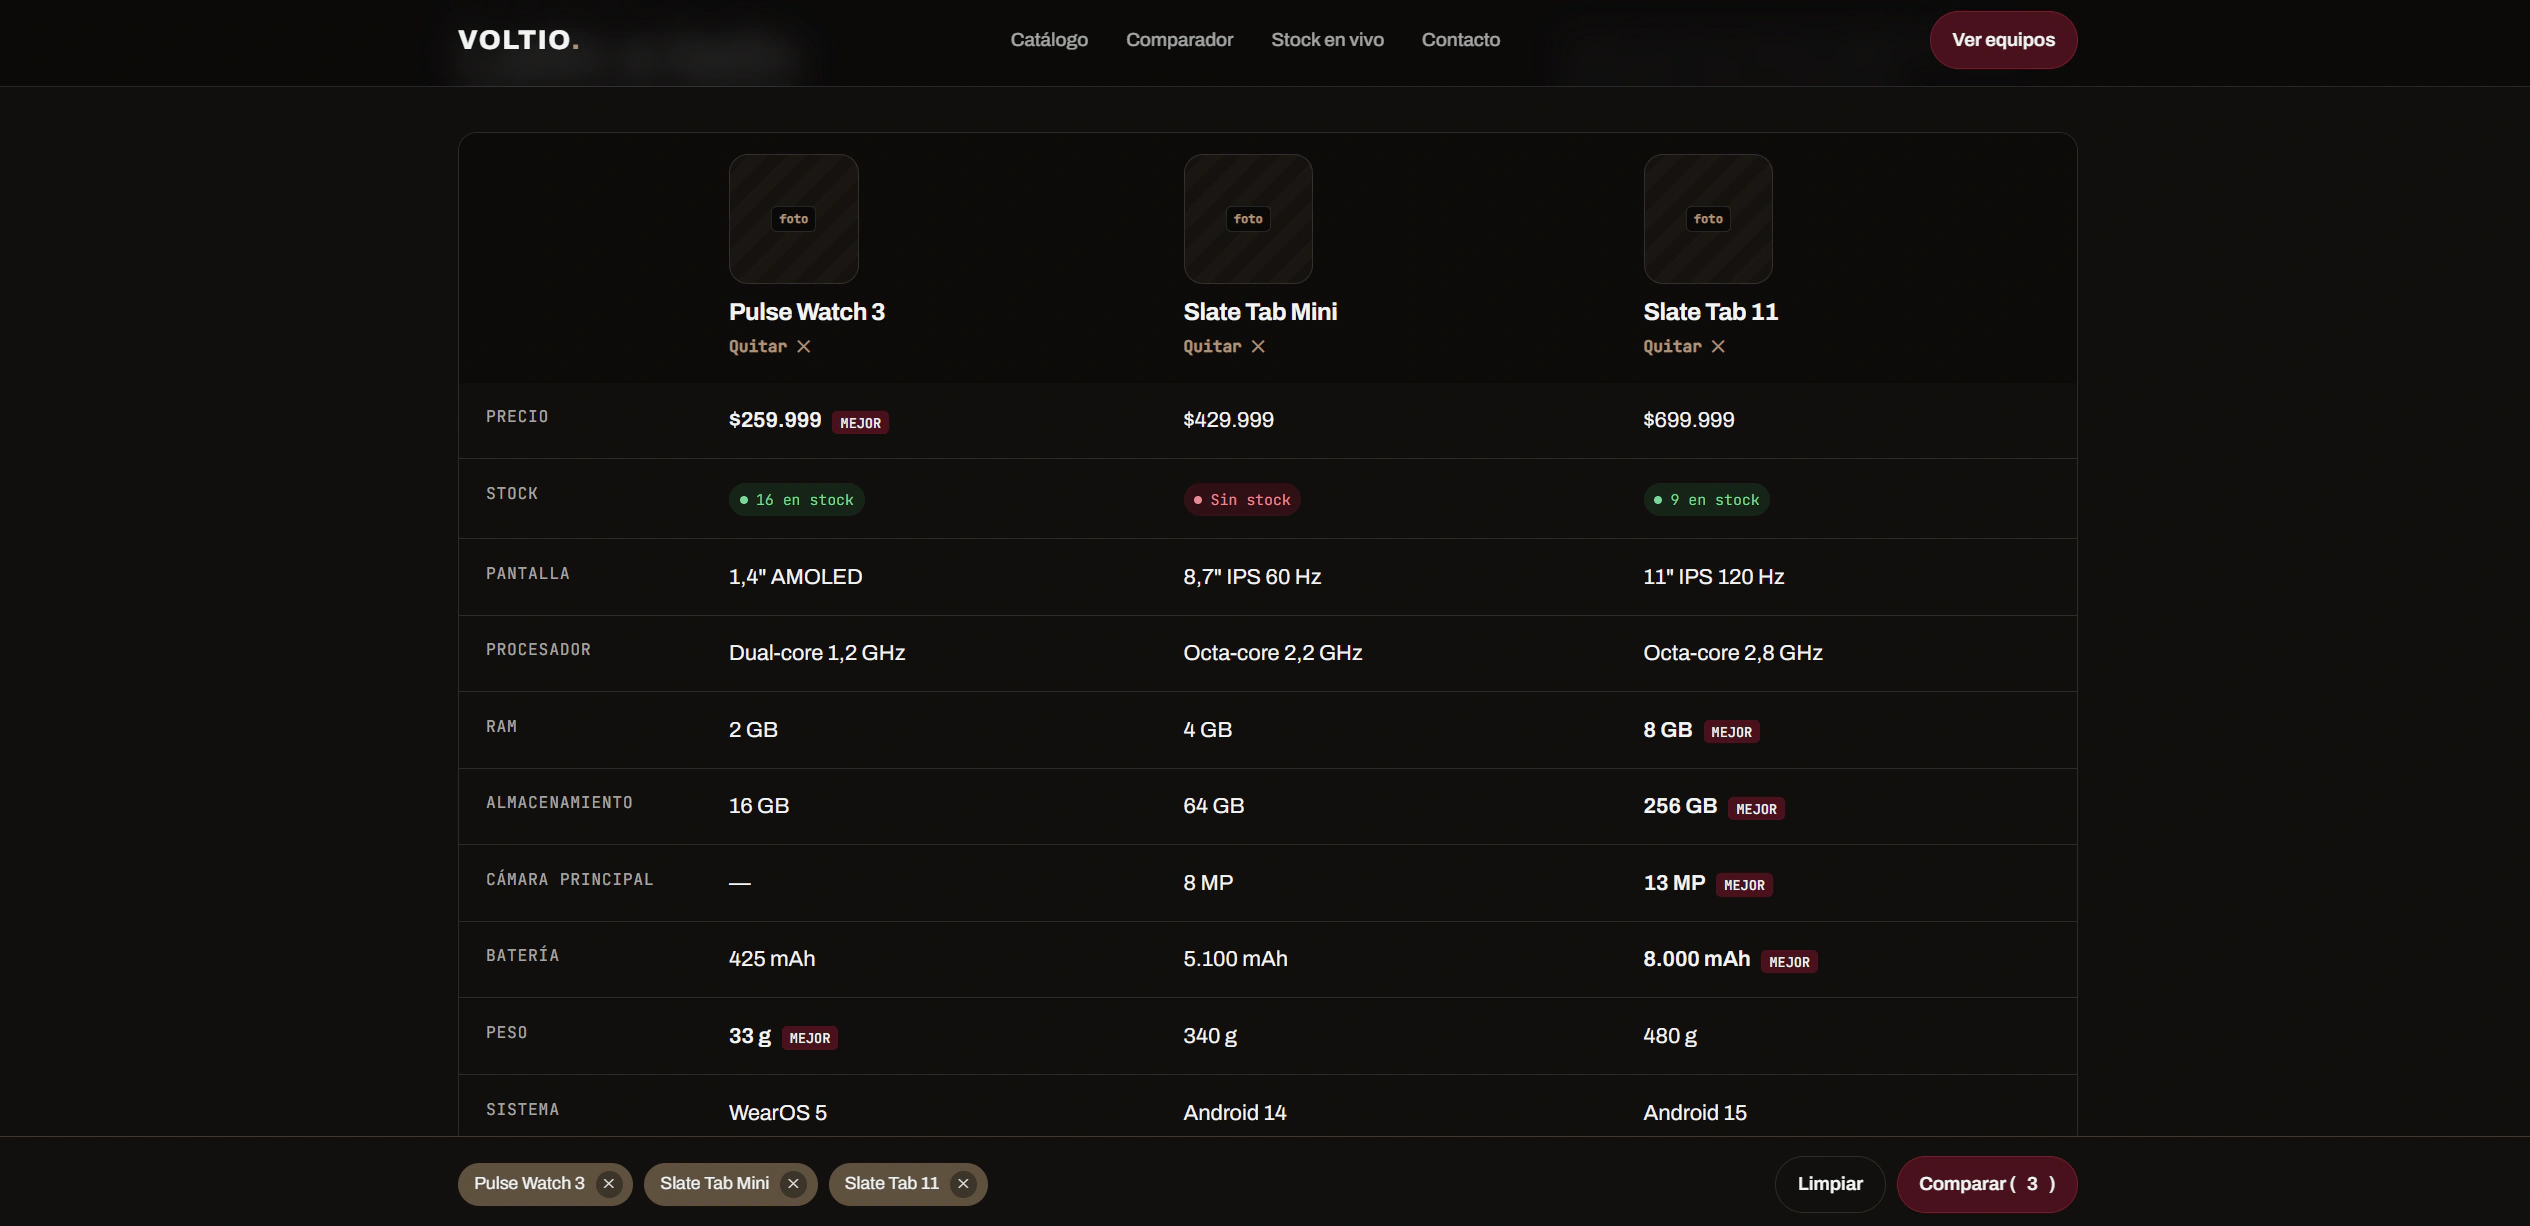Remove Slate Tab 11 chip with its X icon
Viewport: 2530px width, 1226px height.
963,1184
